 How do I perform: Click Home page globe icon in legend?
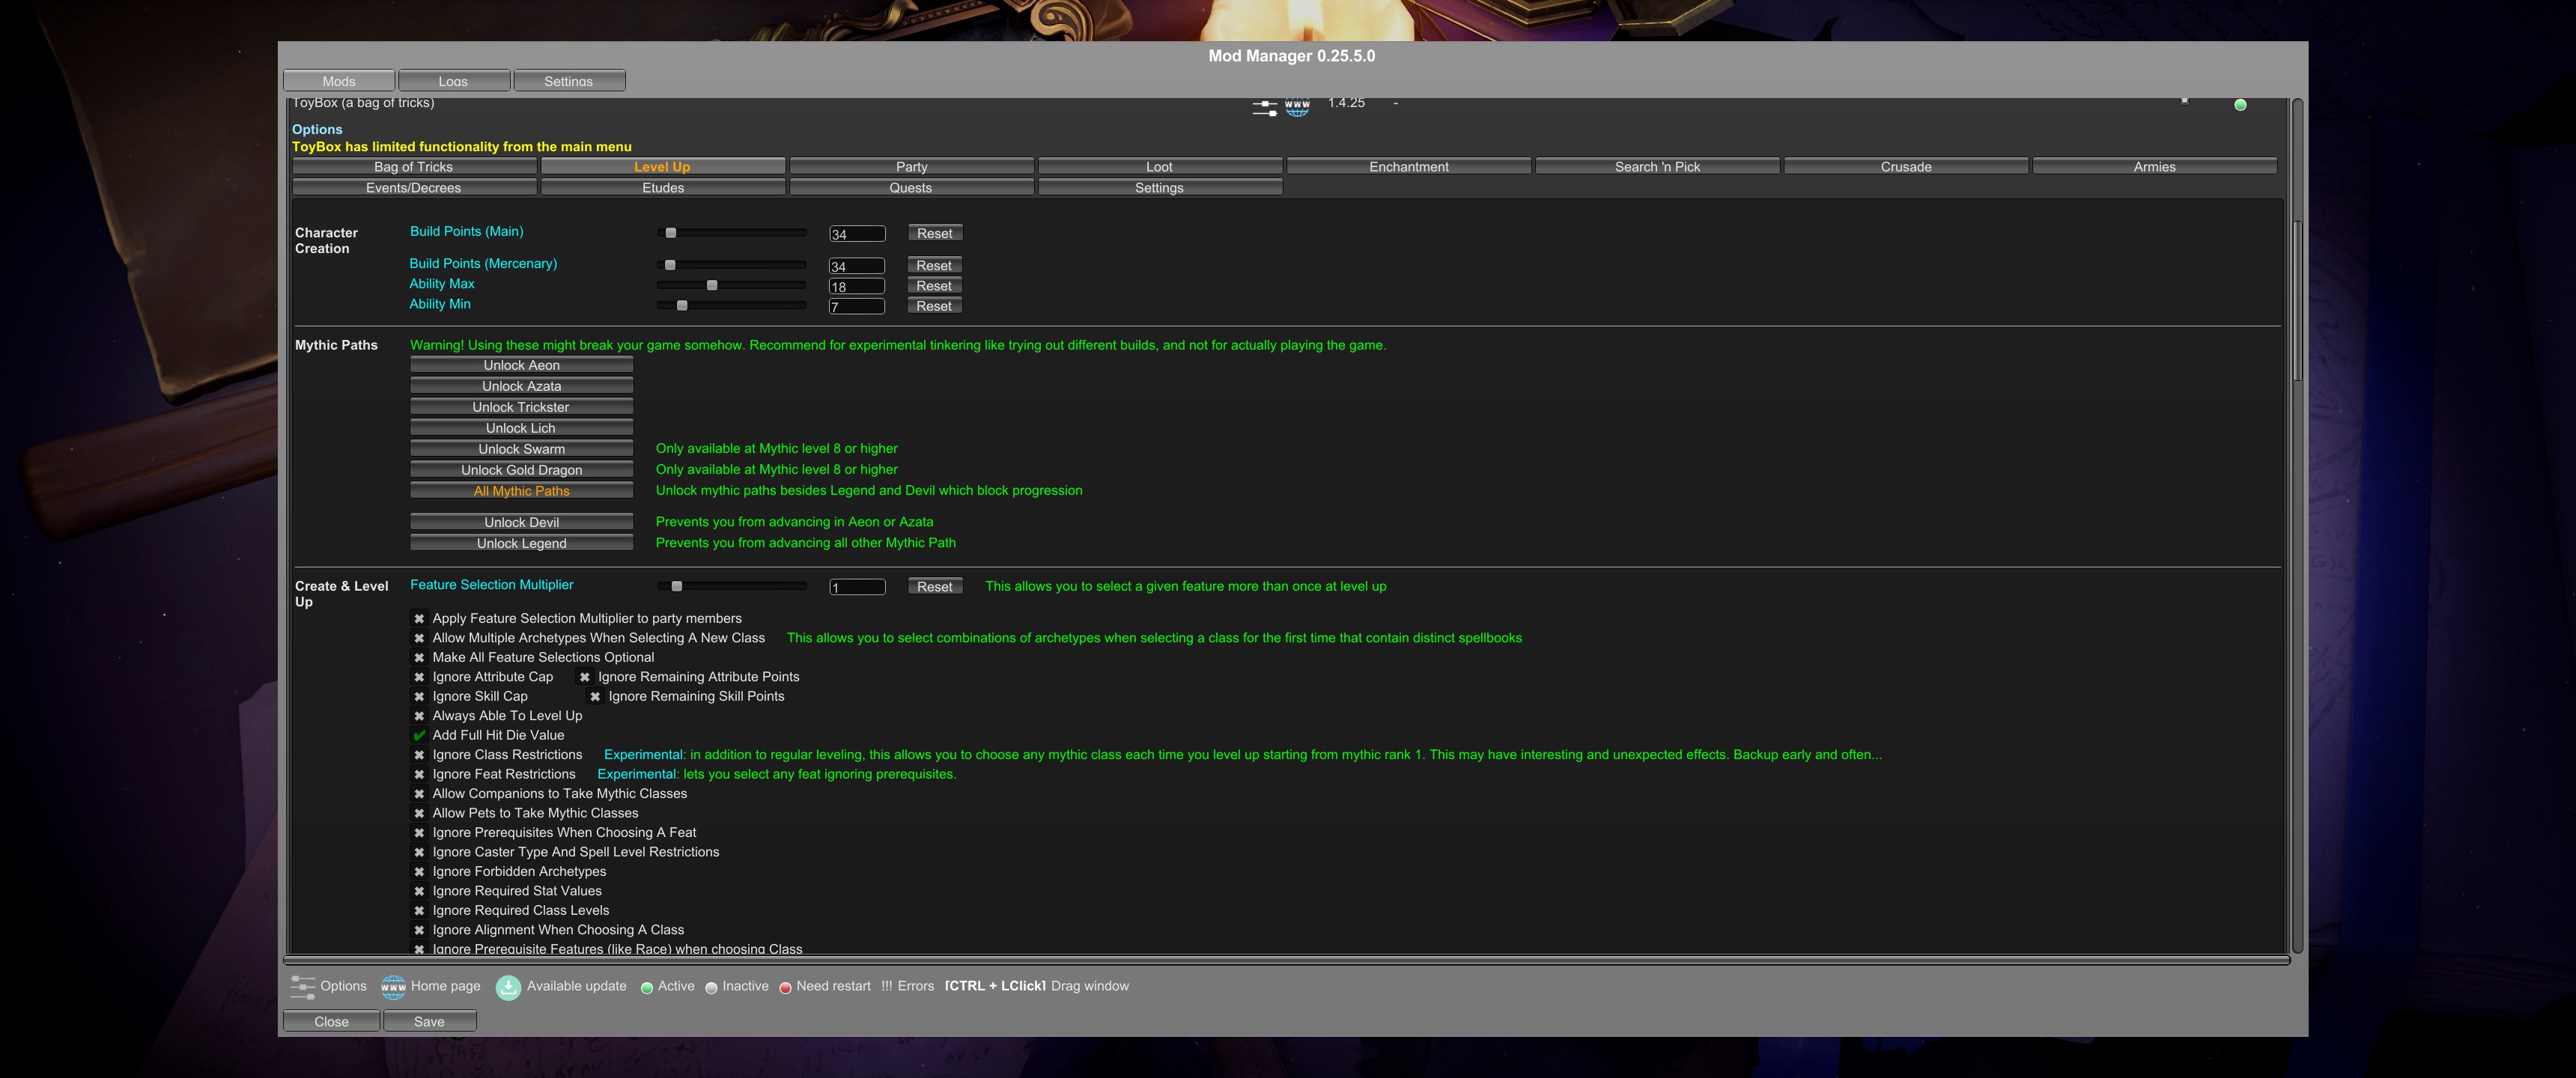[393, 987]
